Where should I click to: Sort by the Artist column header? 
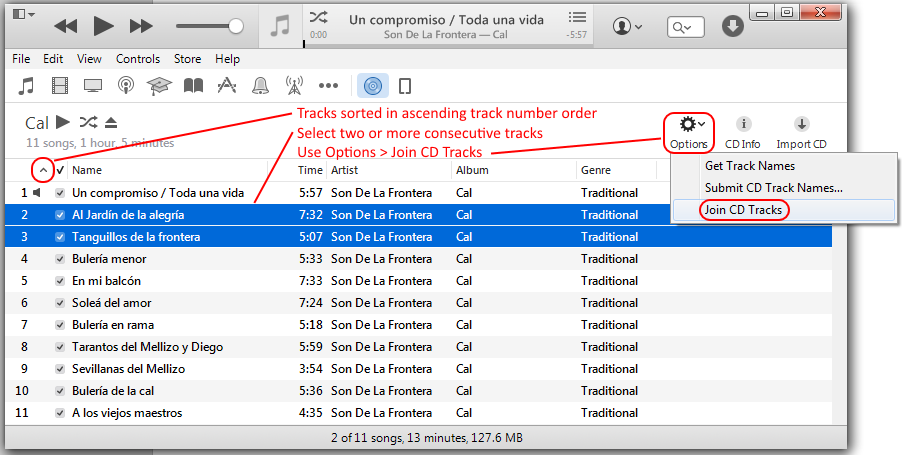click(x=344, y=170)
